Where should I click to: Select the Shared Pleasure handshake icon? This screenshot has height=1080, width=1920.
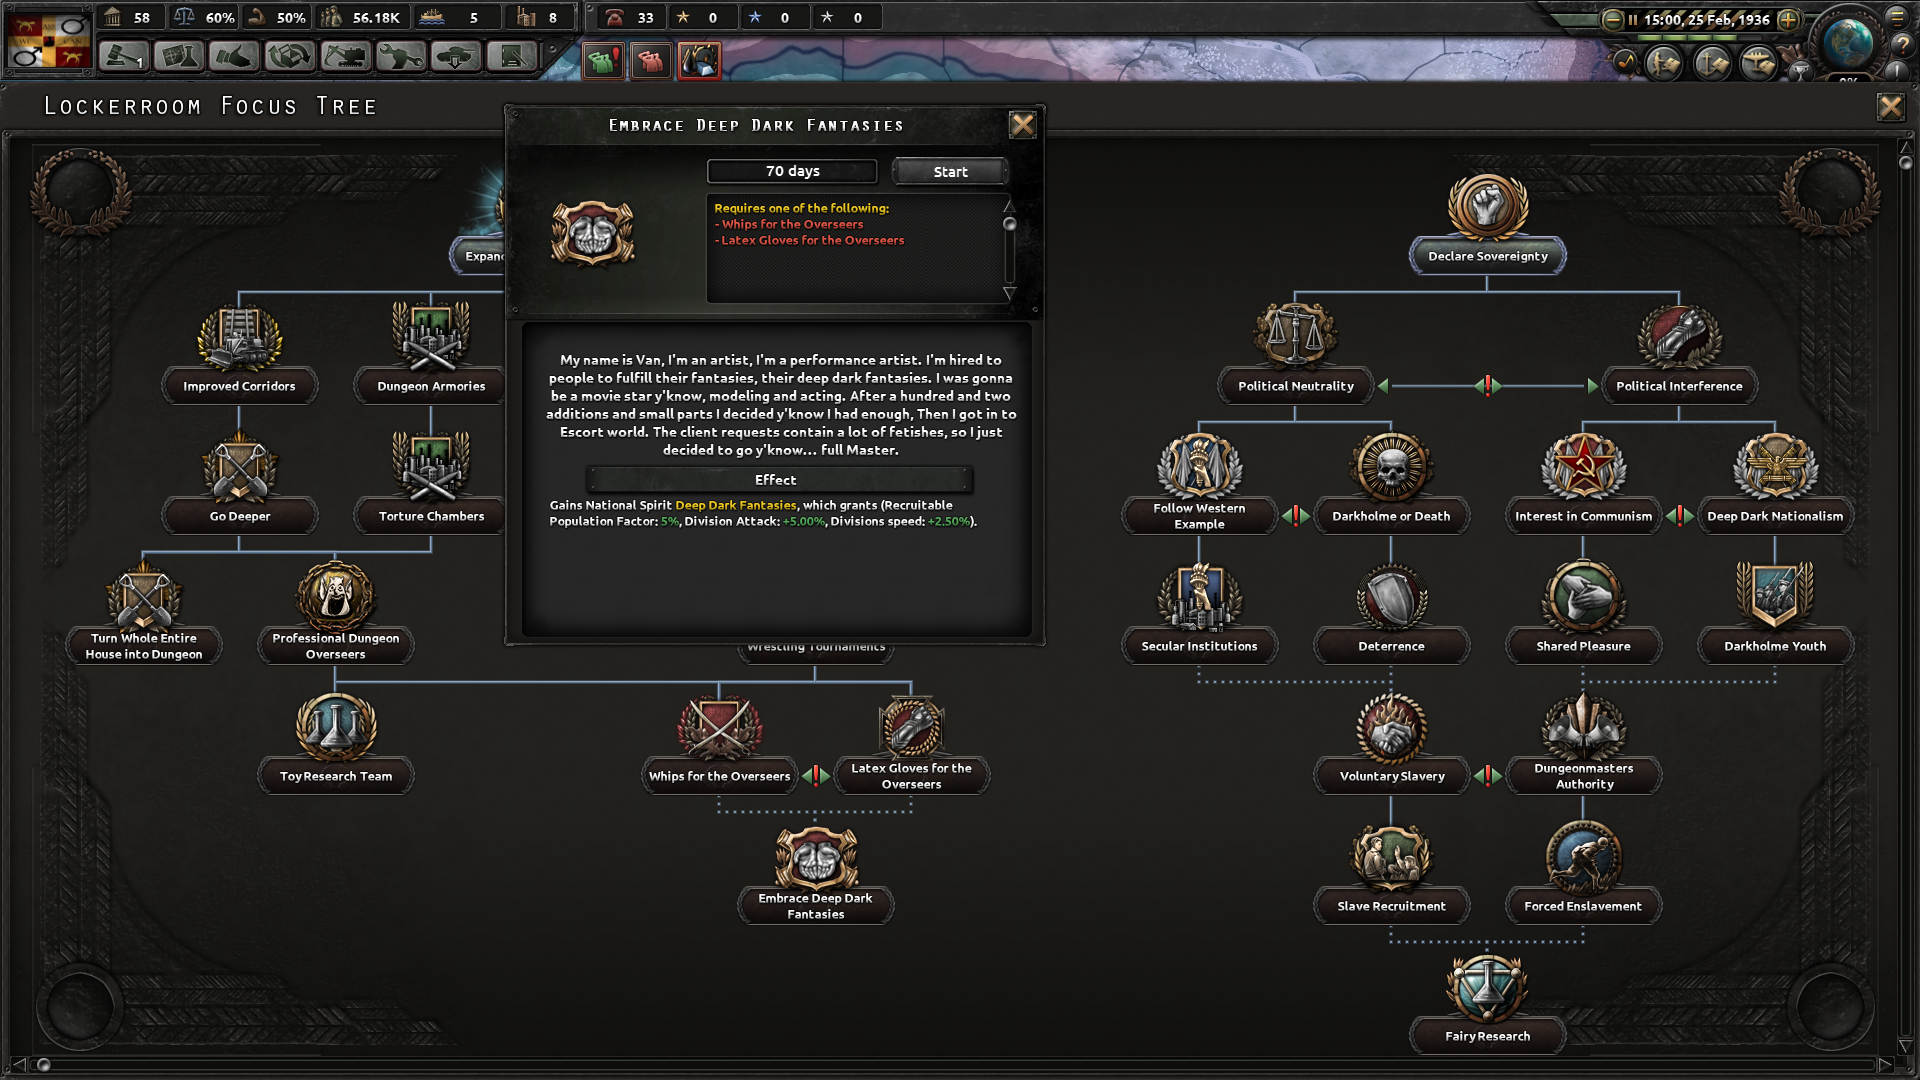[1583, 596]
